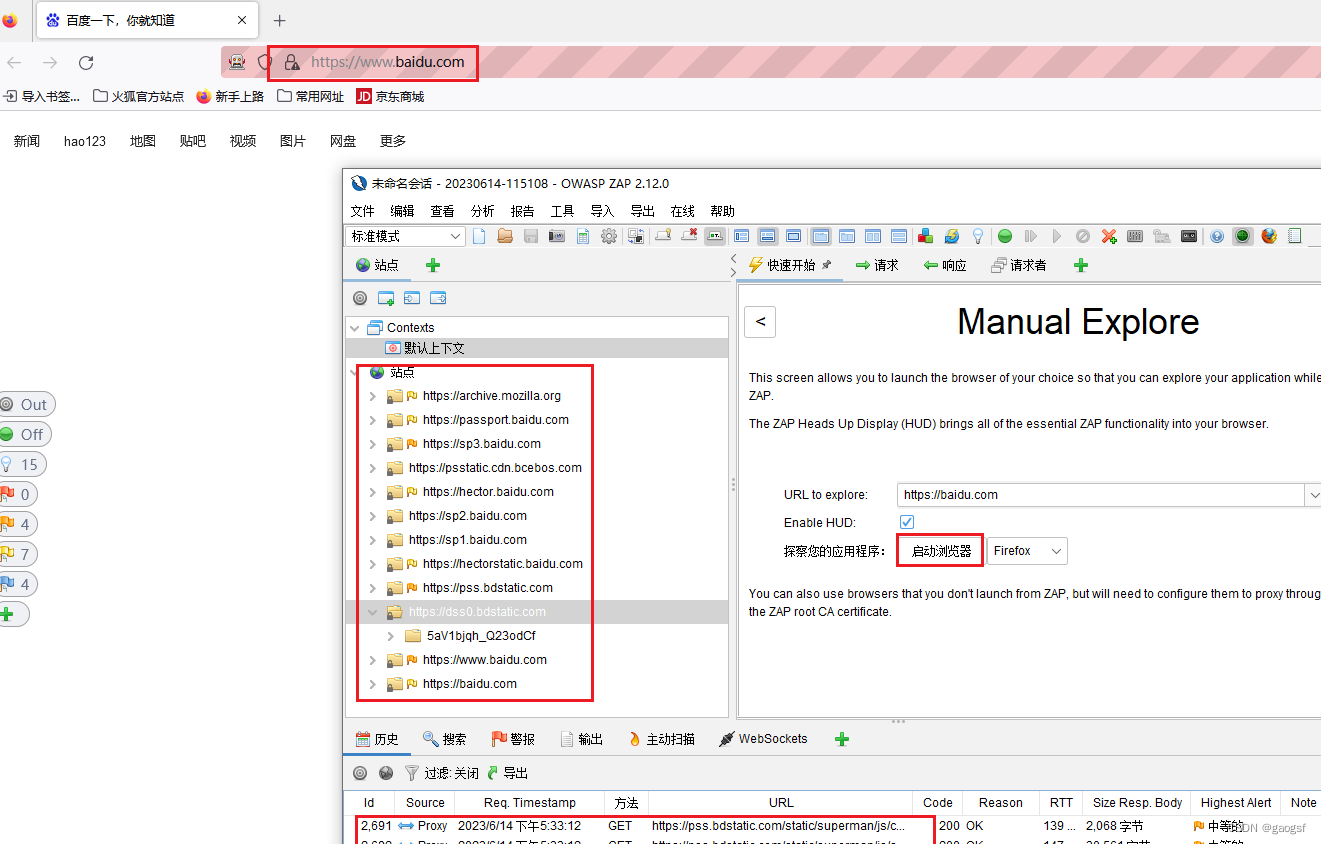Open ZAP Options gear icon
Image resolution: width=1321 pixels, height=844 pixels.
[x=609, y=236]
